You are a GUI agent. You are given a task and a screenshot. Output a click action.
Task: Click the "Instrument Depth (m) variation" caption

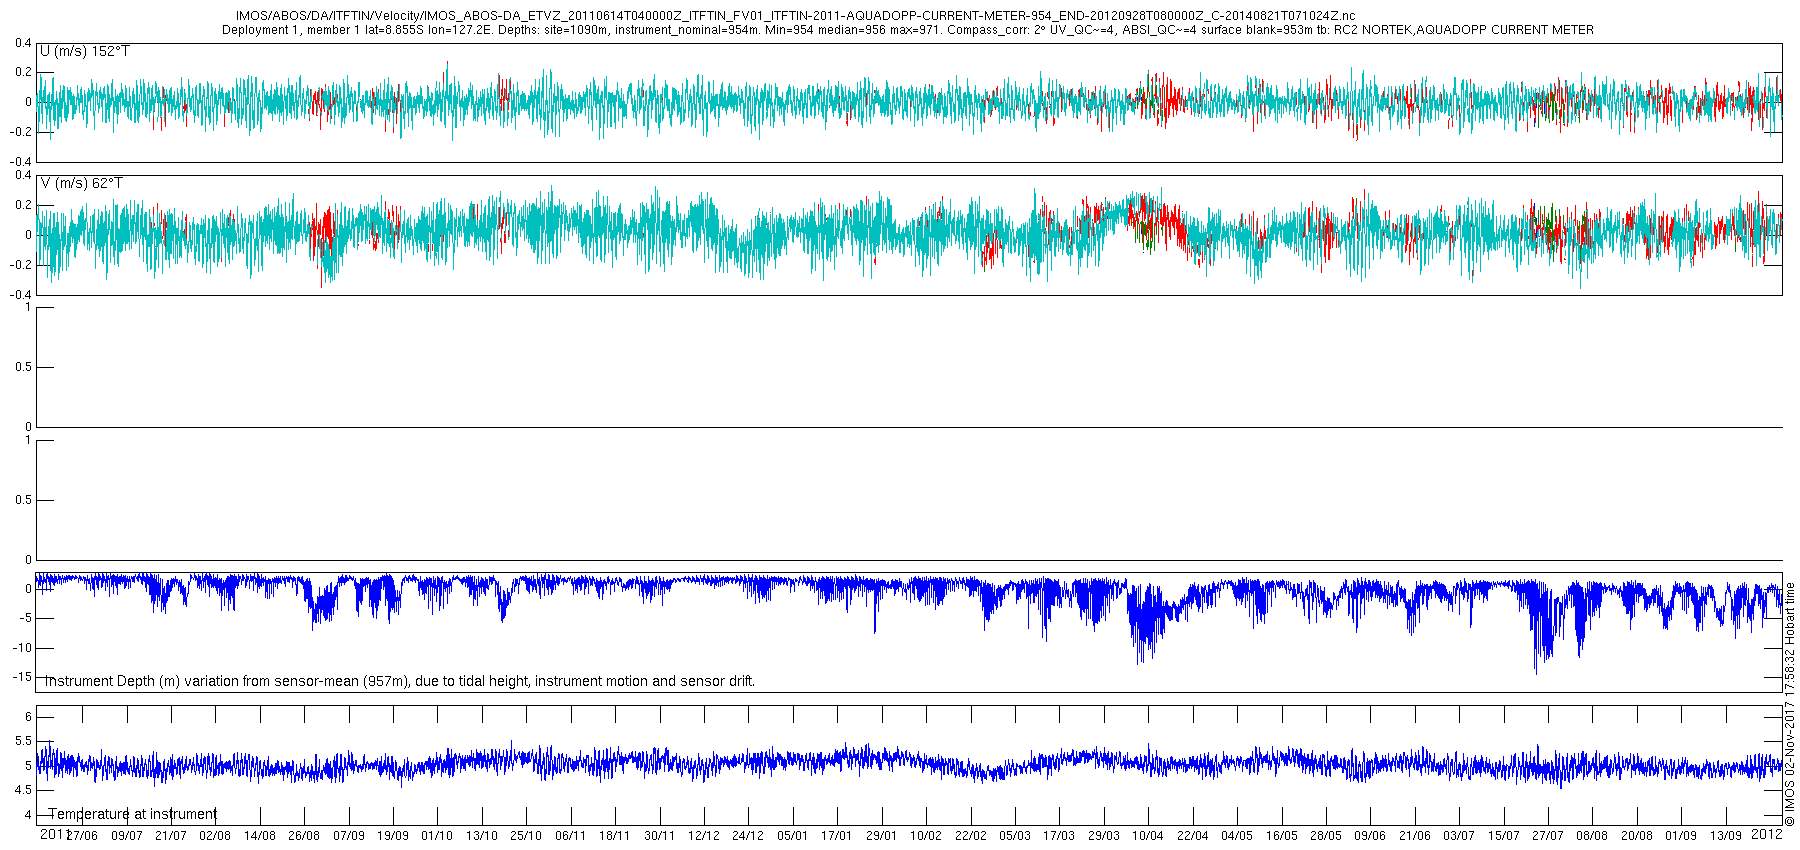tap(400, 681)
